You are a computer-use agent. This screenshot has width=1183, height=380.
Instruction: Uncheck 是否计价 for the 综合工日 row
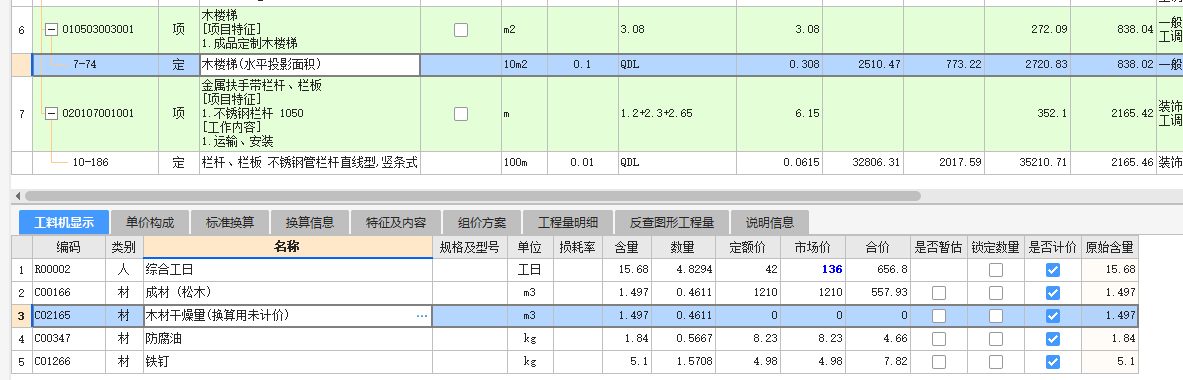click(1053, 270)
